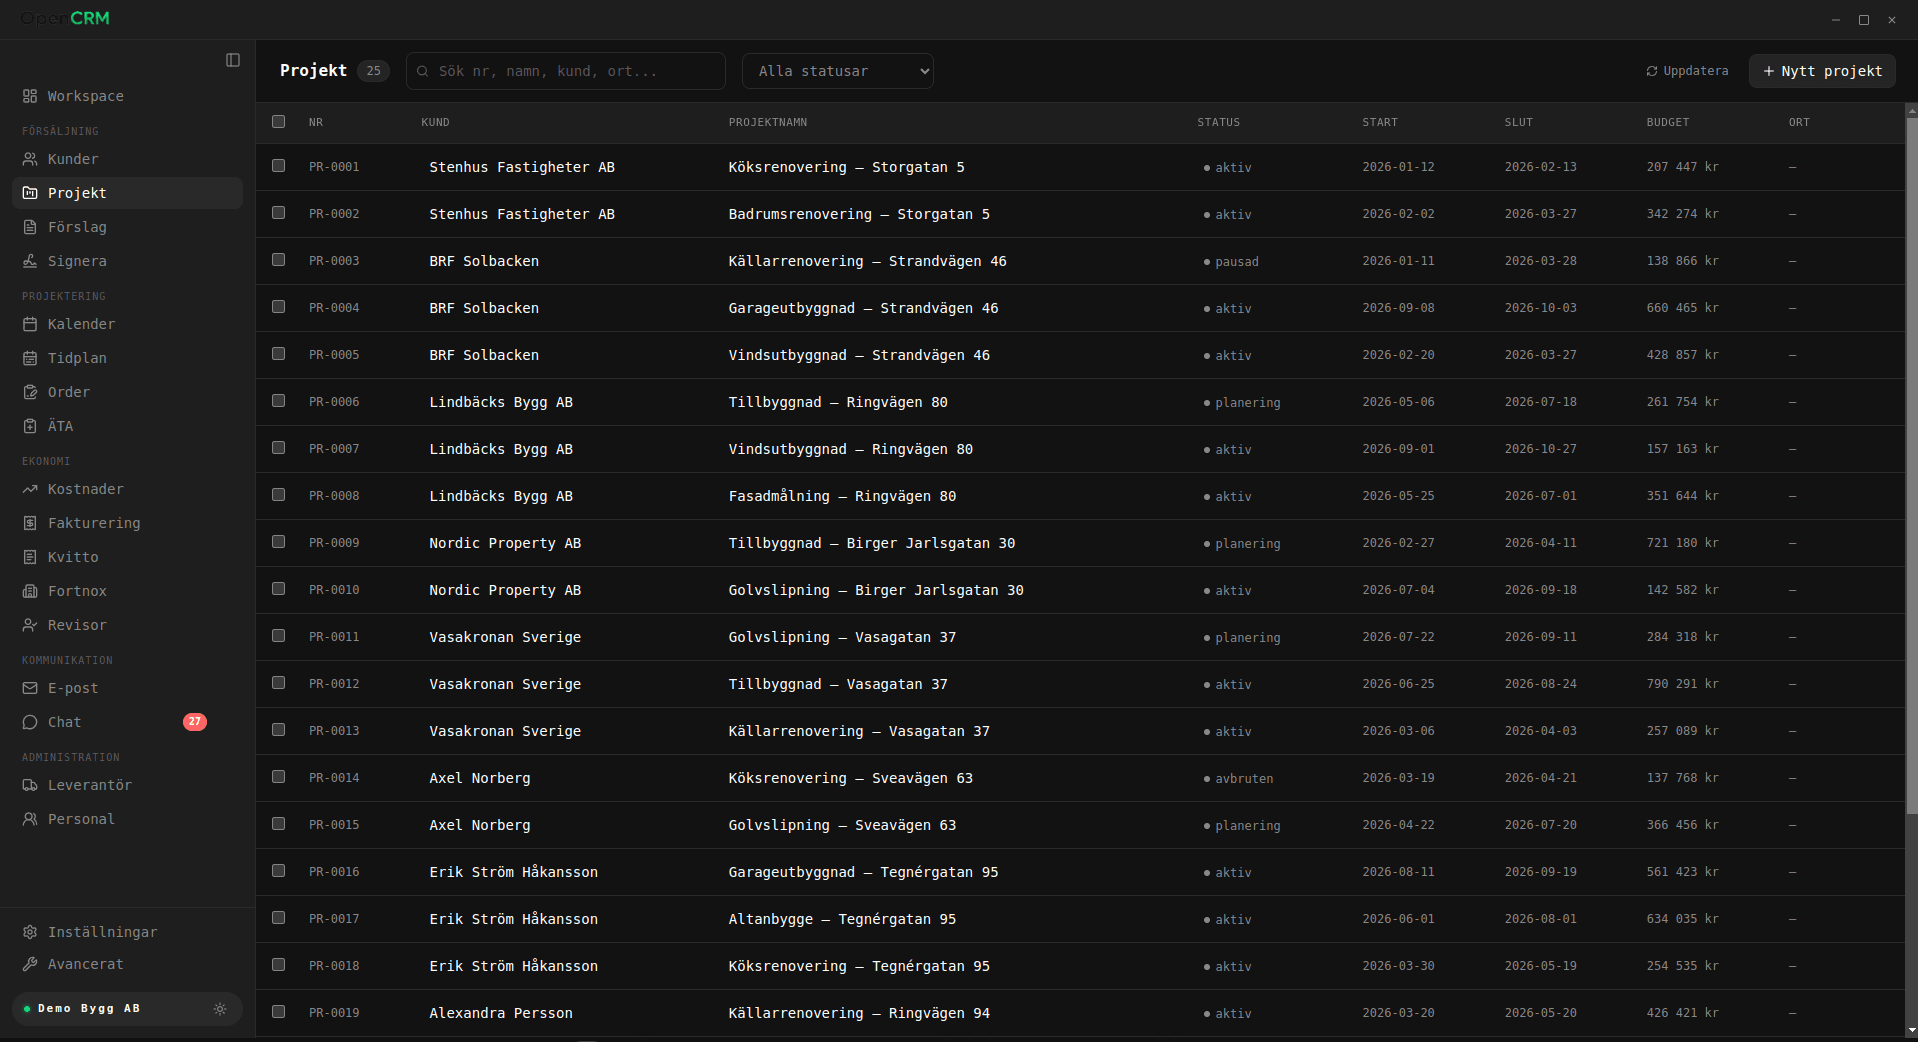The width and height of the screenshot is (1918, 1042).
Task: Sort by the SLUT column header
Action: pyautogui.click(x=1518, y=122)
